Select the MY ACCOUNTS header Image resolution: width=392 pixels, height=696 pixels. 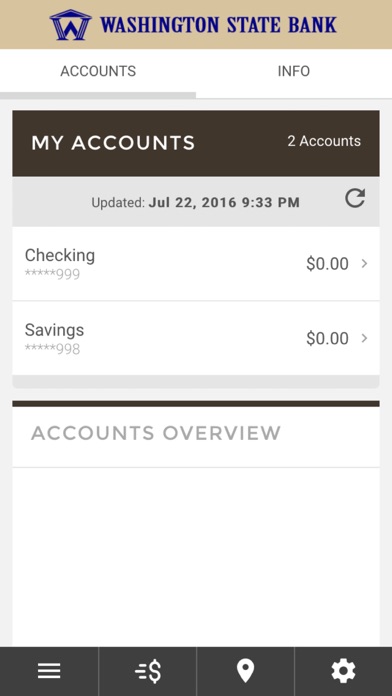[x=113, y=143]
